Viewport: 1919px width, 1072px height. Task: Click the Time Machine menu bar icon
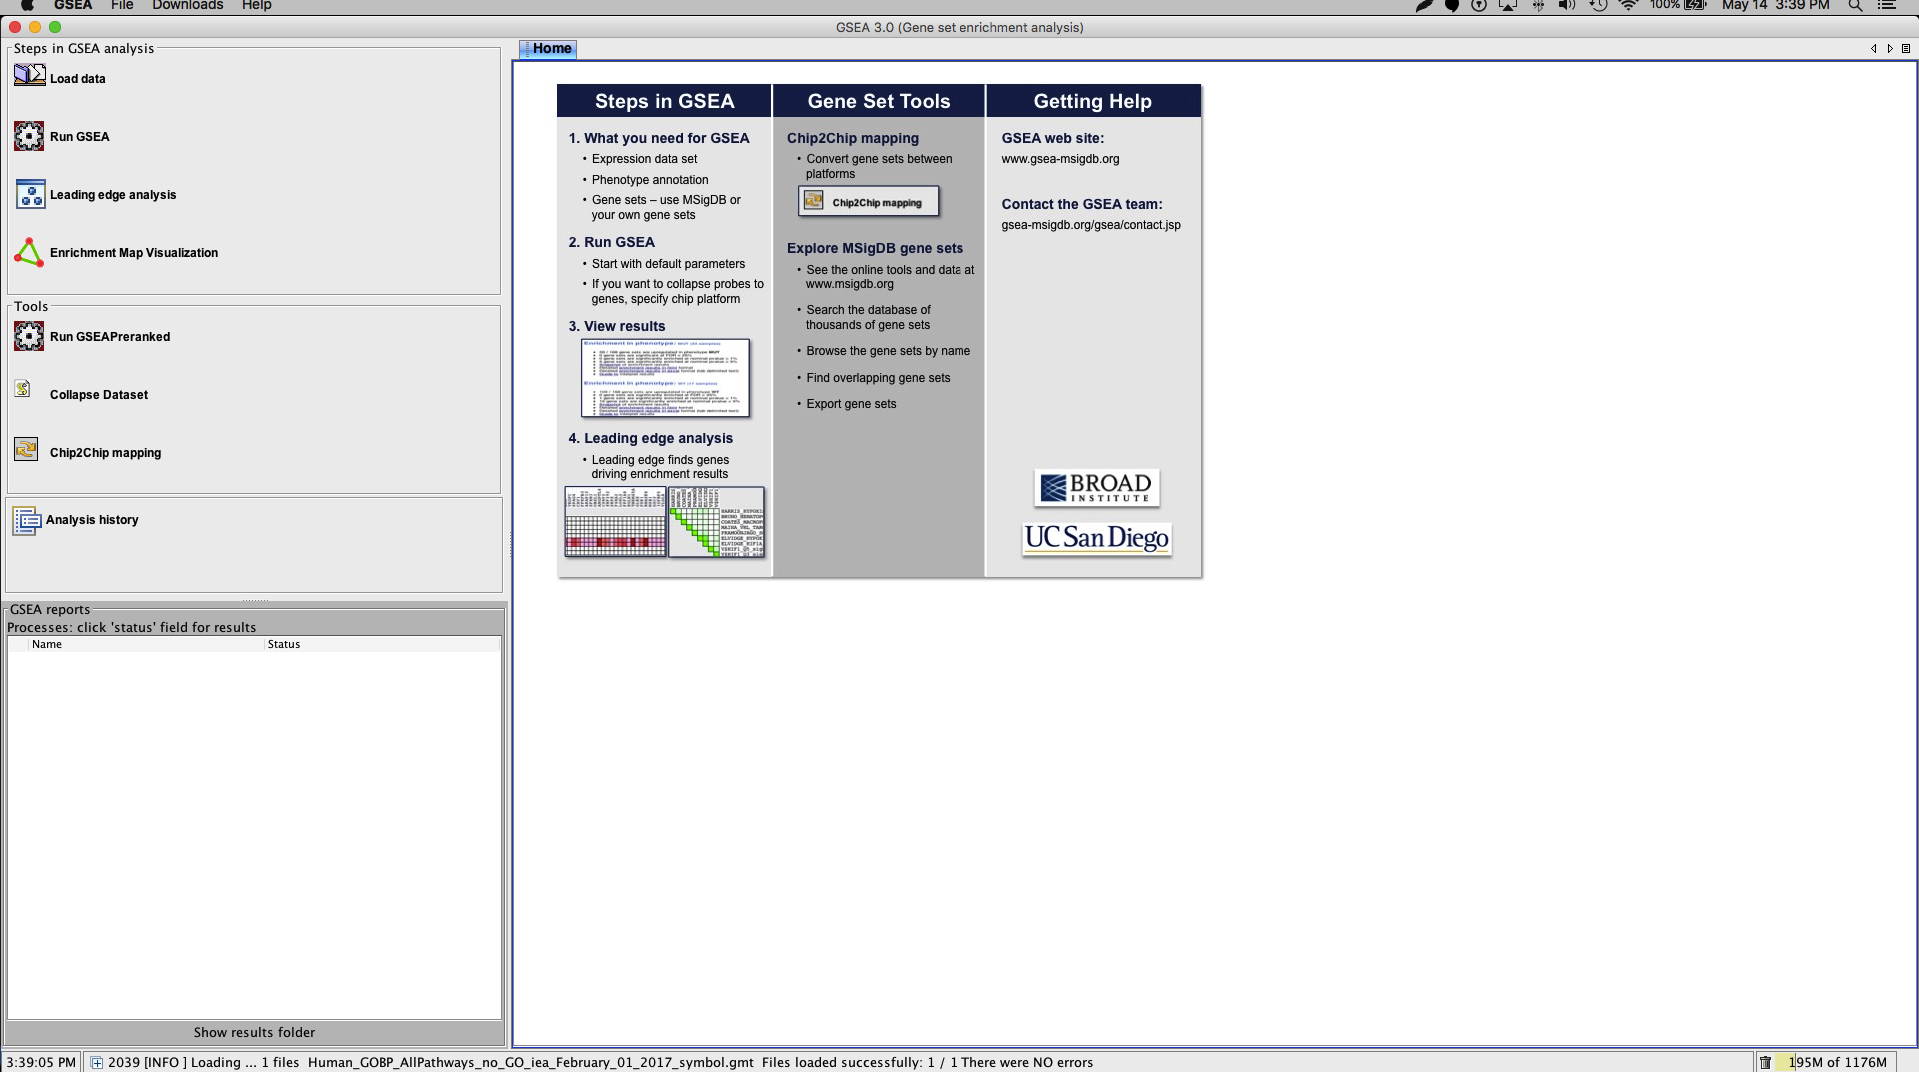click(x=1598, y=5)
